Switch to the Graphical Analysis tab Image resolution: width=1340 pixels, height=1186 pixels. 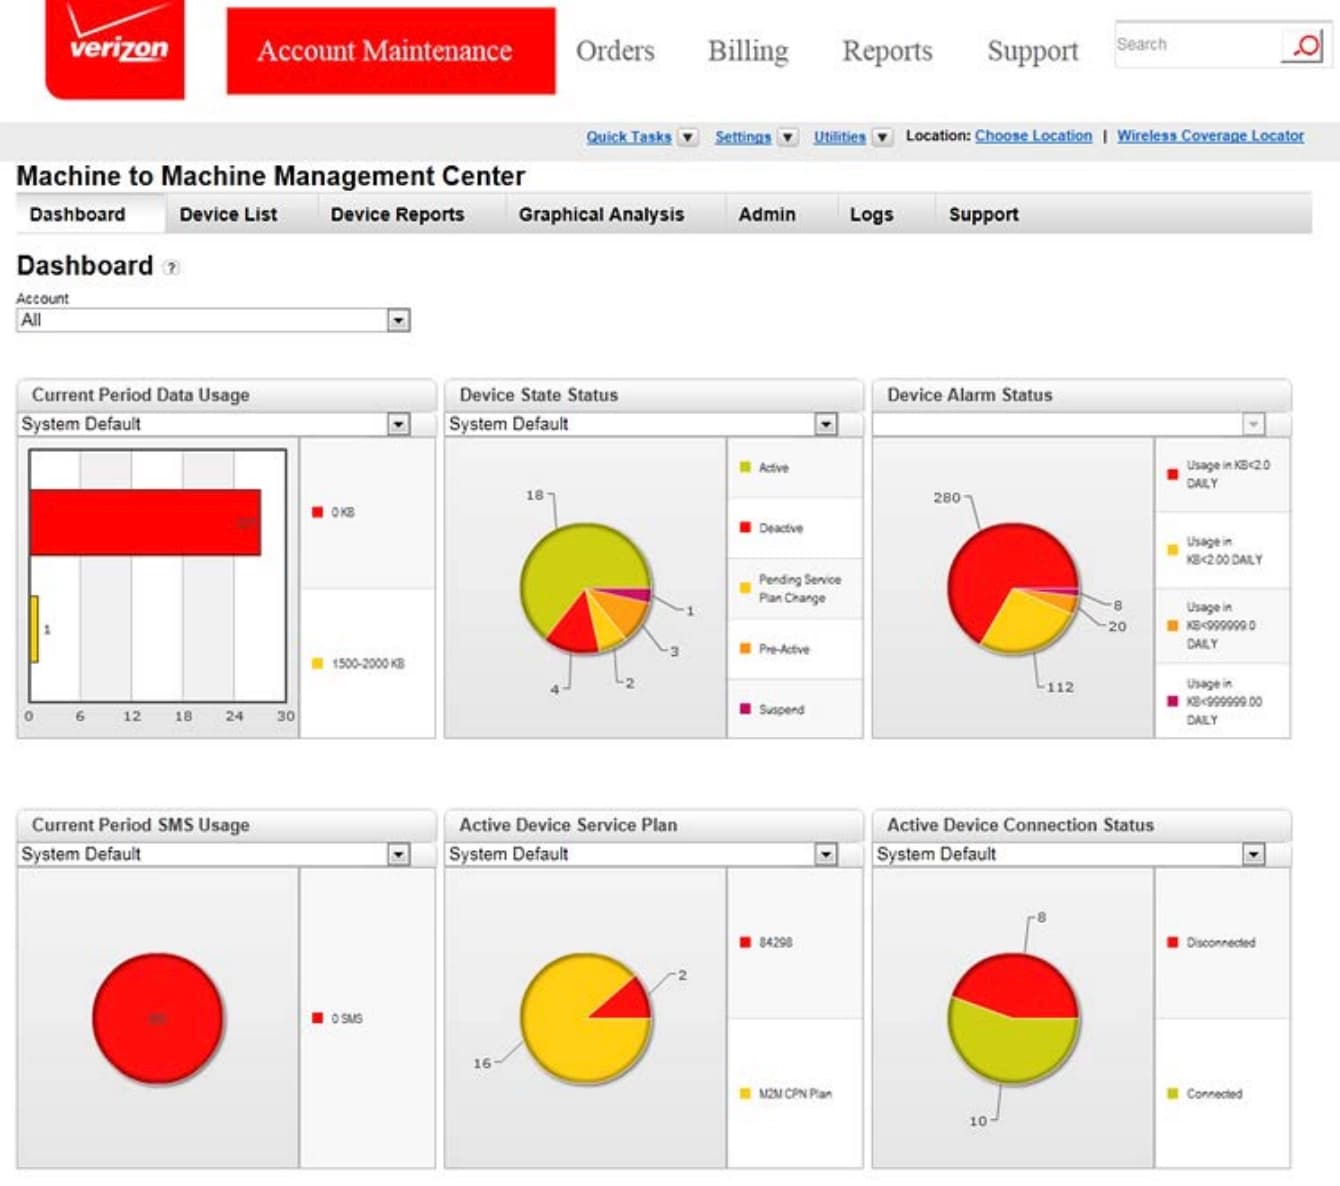601,214
